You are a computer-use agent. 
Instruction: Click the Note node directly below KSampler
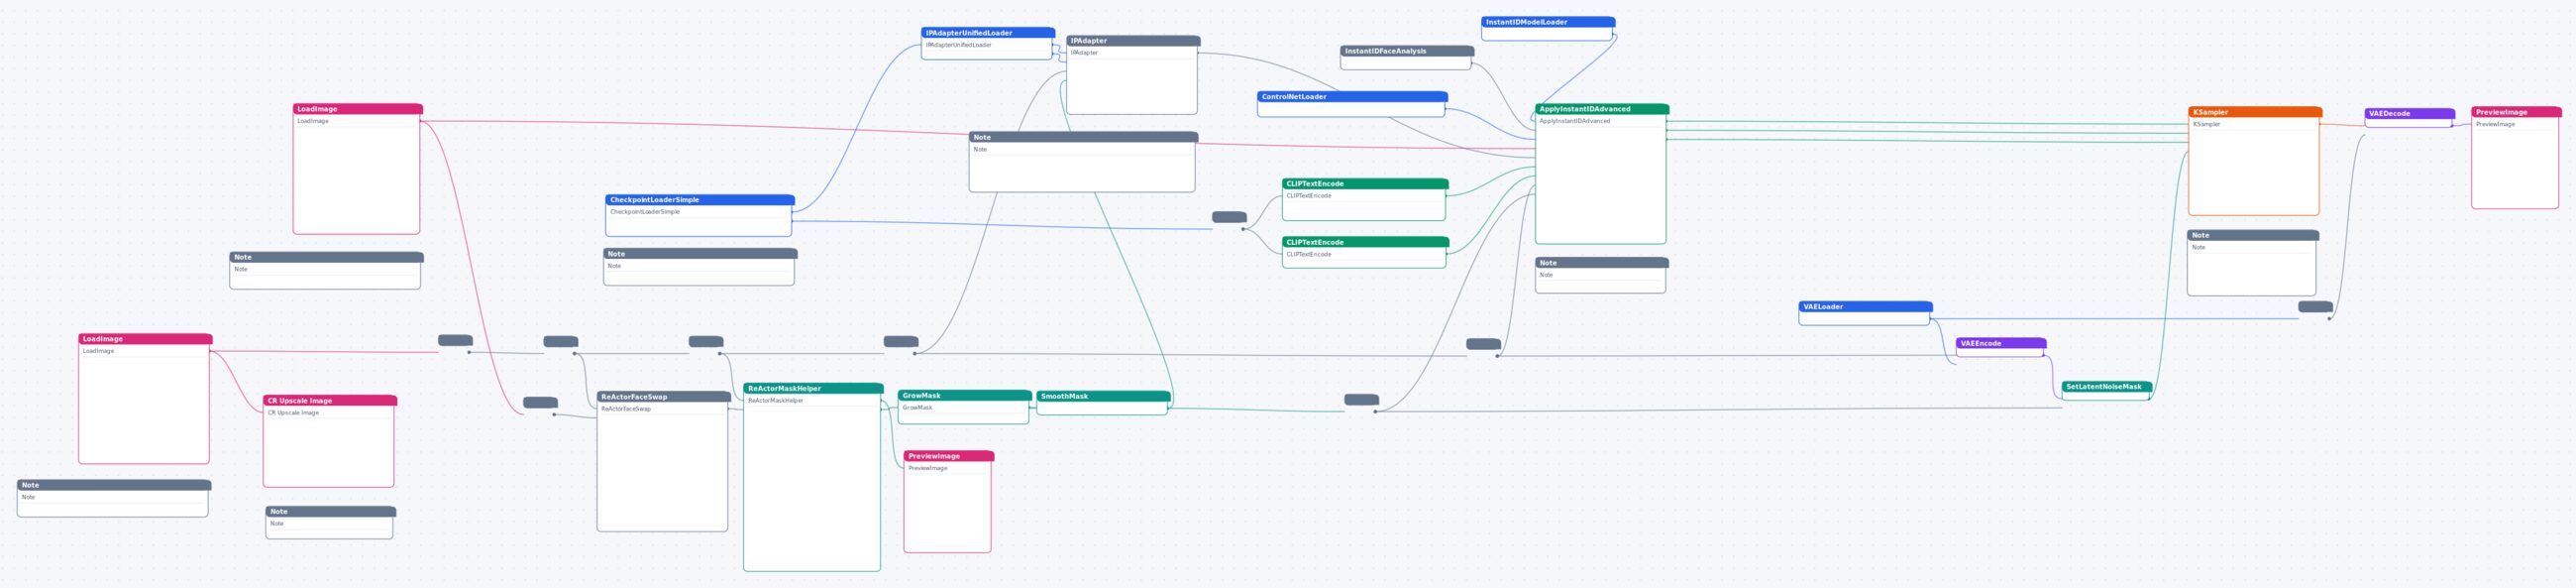pyautogui.click(x=2252, y=263)
